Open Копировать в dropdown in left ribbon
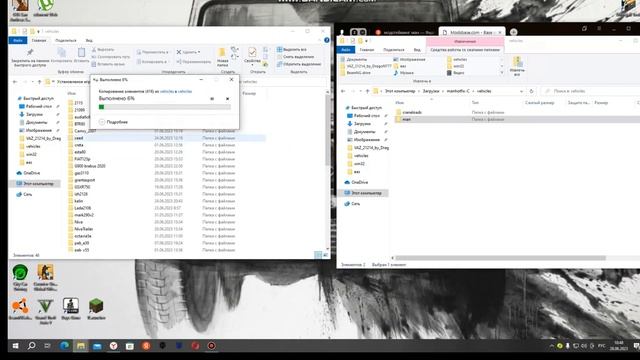The image size is (640, 360). pyautogui.click(x=152, y=62)
